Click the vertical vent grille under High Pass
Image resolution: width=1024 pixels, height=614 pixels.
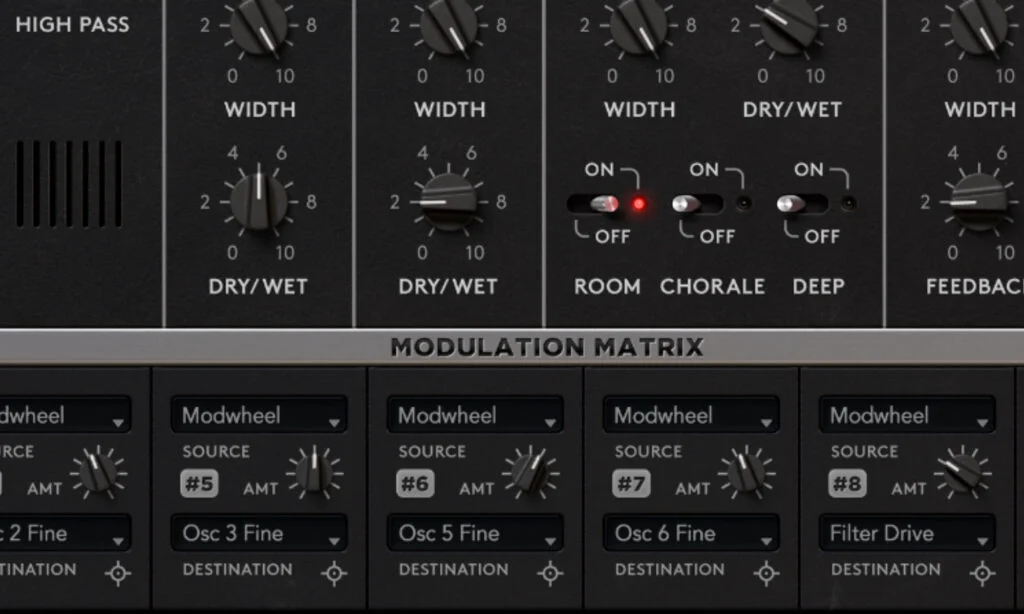pyautogui.click(x=69, y=183)
